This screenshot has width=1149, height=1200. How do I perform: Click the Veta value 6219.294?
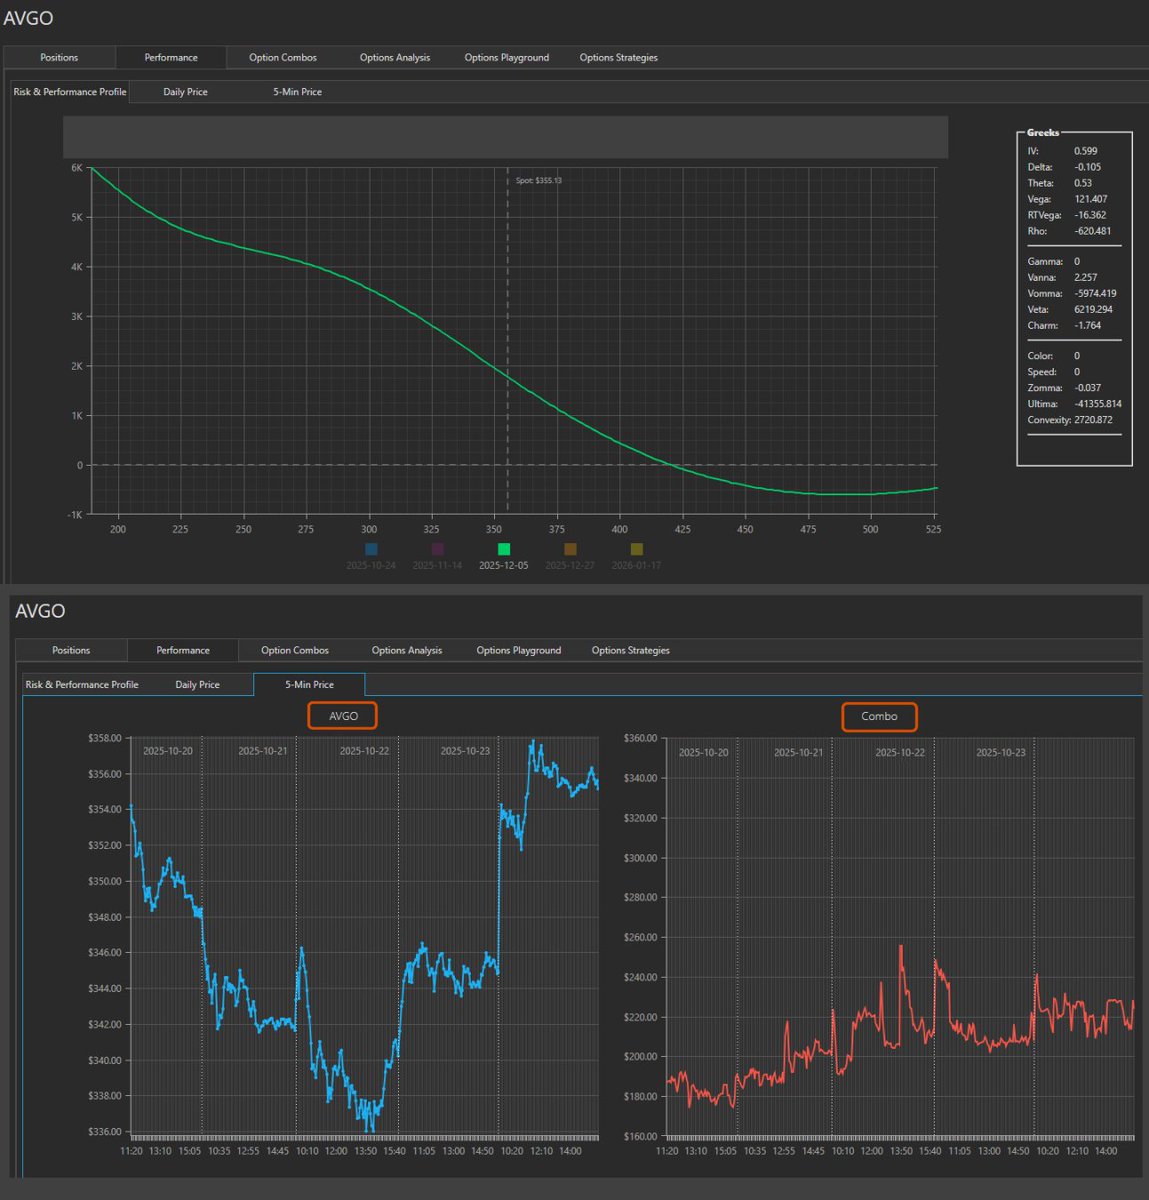click(1093, 309)
